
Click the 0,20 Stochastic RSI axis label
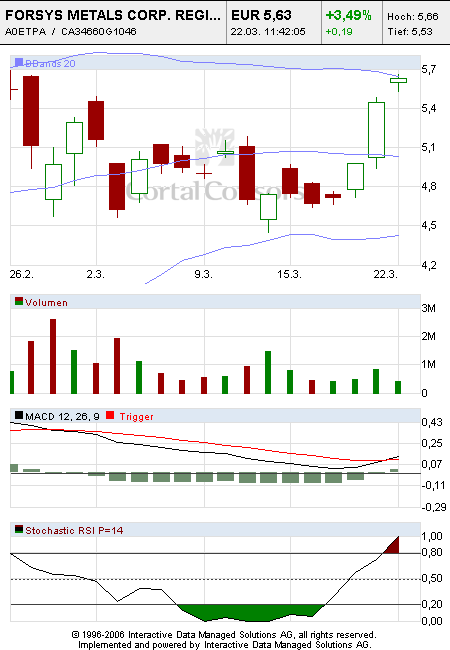pos(432,604)
